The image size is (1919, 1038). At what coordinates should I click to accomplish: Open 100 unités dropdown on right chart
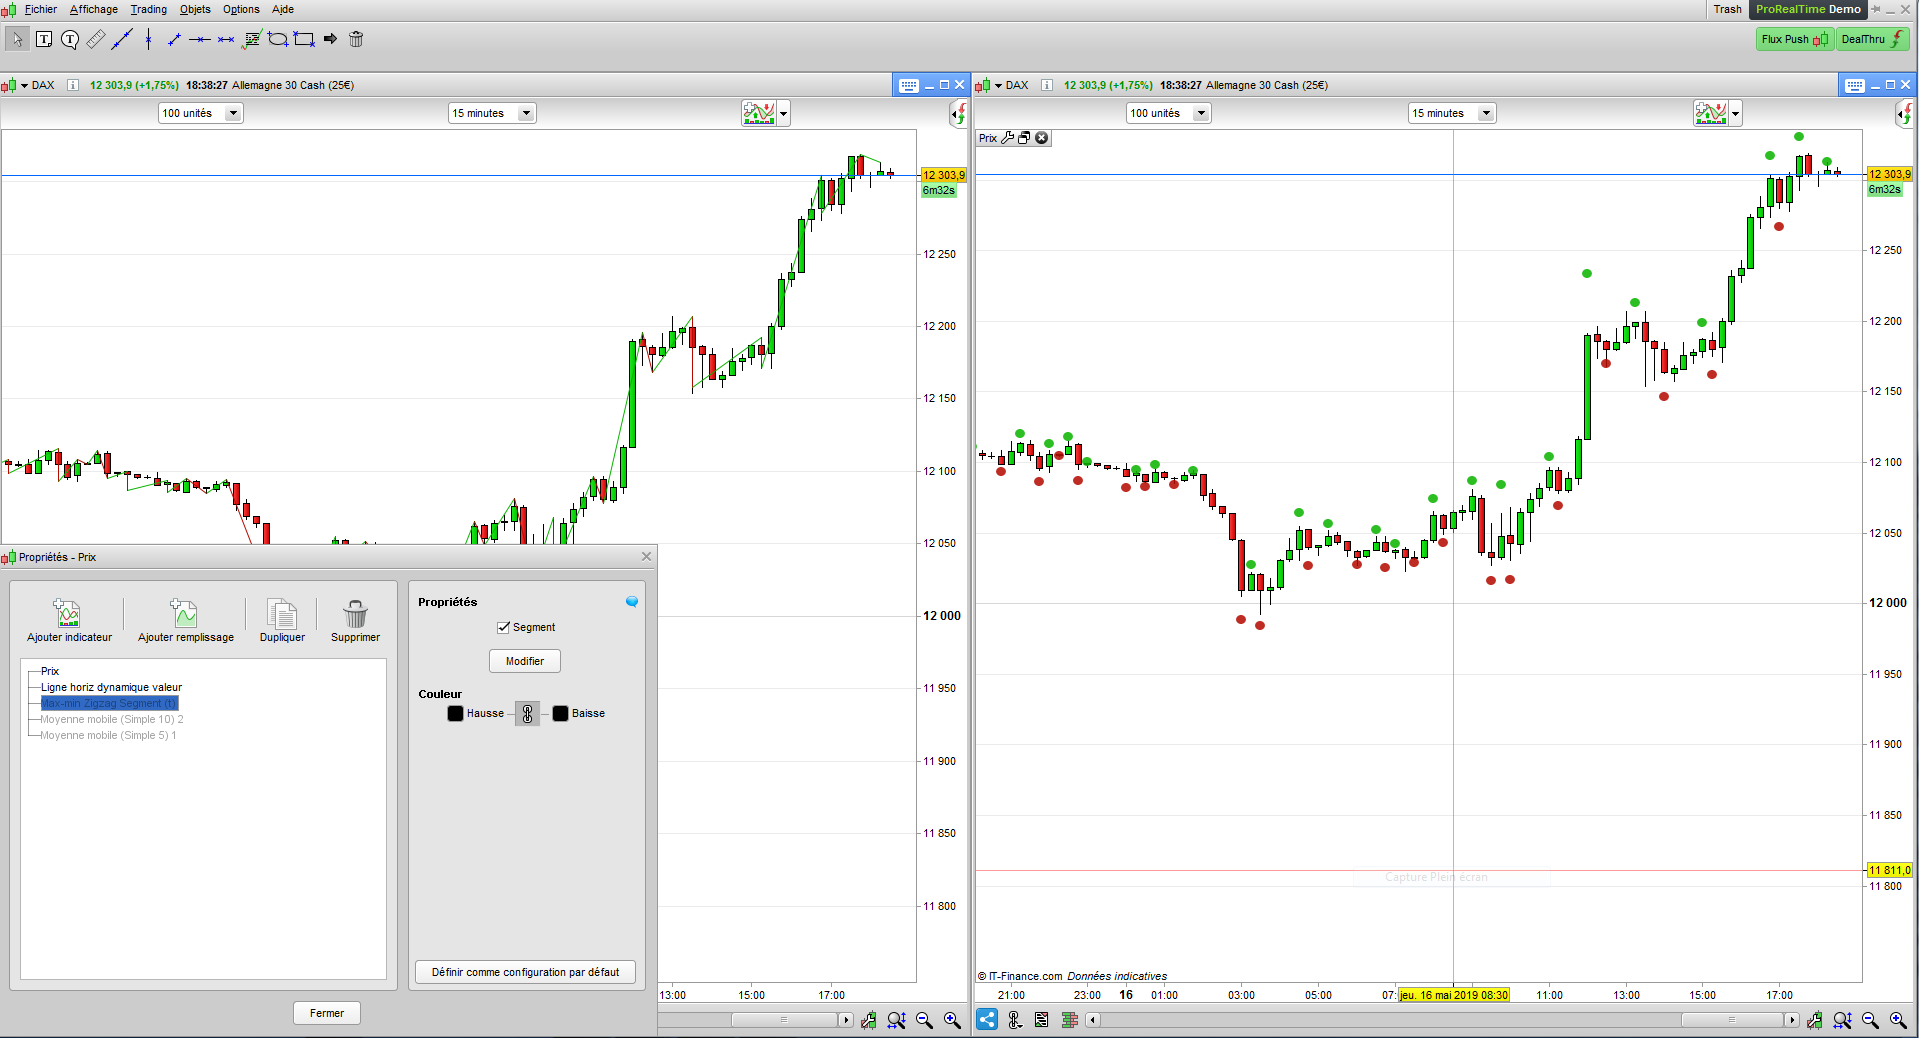coord(1168,113)
